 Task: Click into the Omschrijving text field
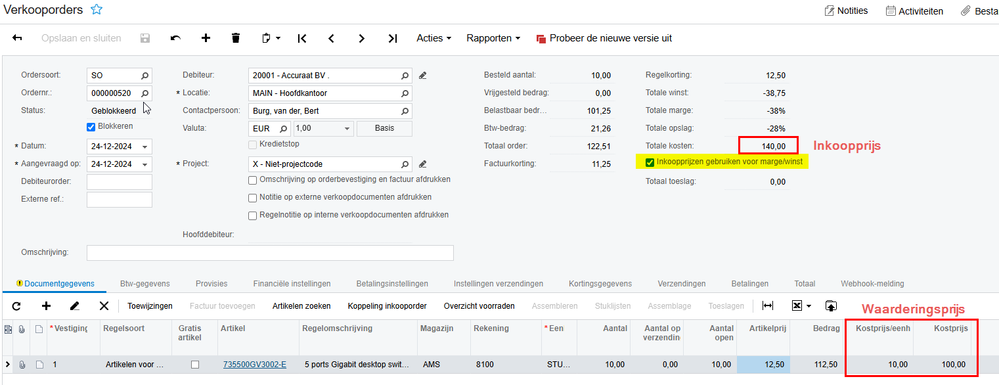pyautogui.click(x=270, y=252)
